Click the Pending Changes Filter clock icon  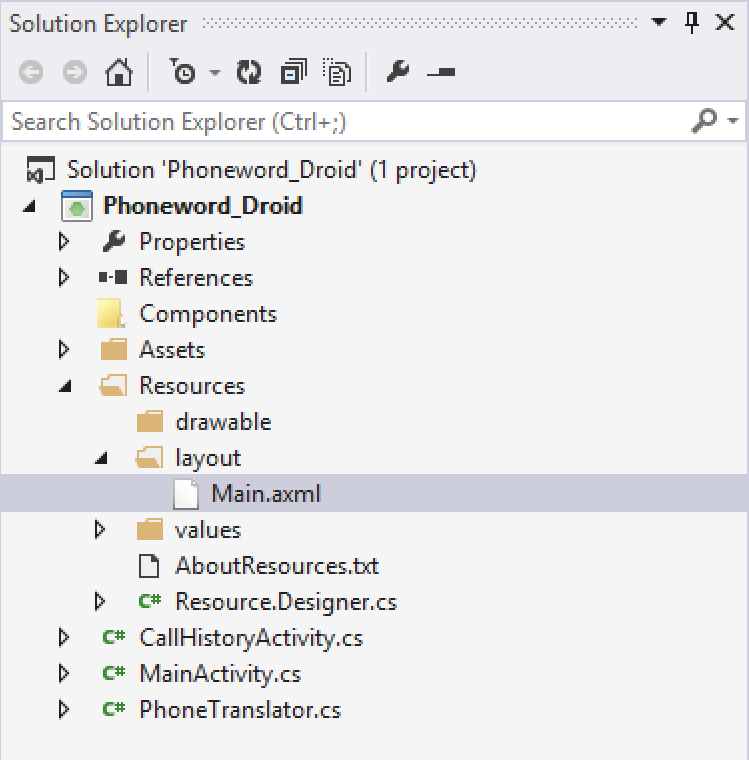coord(183,73)
